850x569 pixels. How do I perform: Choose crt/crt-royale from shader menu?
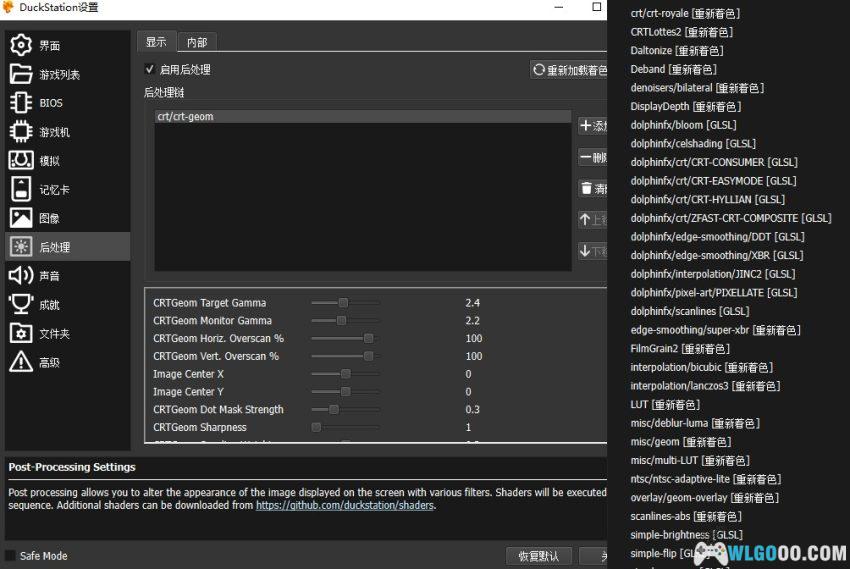(x=685, y=14)
